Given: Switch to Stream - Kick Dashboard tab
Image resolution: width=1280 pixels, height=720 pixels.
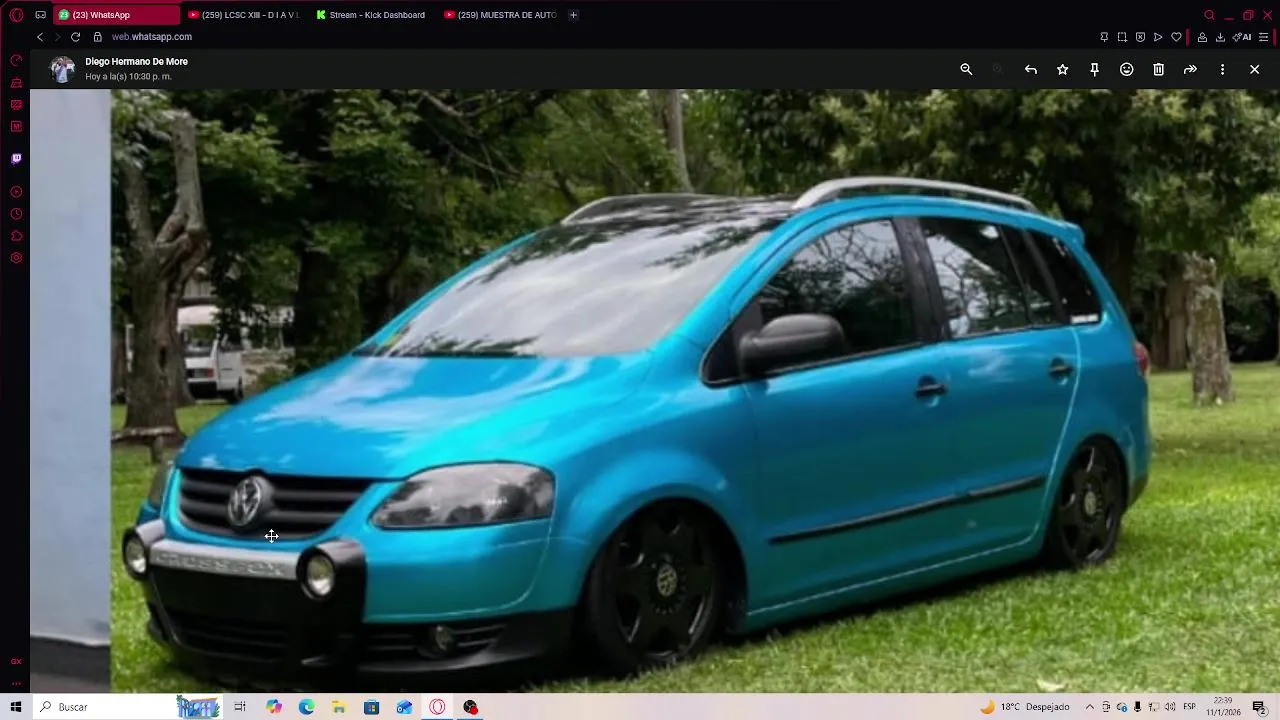Looking at the screenshot, I should click(x=371, y=15).
